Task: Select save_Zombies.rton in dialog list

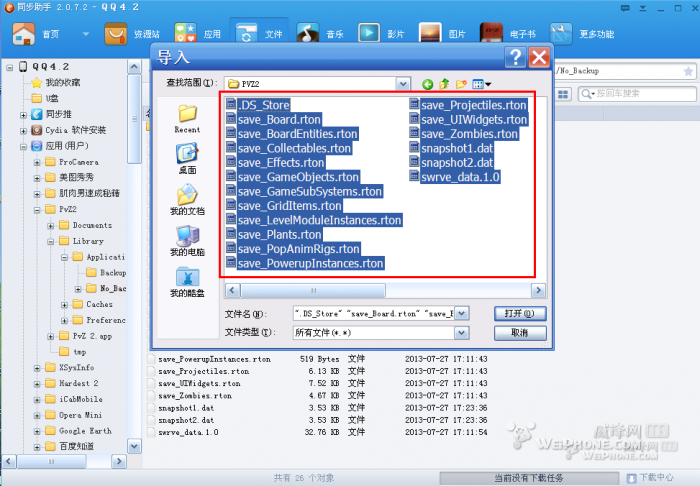Action: coord(464,134)
